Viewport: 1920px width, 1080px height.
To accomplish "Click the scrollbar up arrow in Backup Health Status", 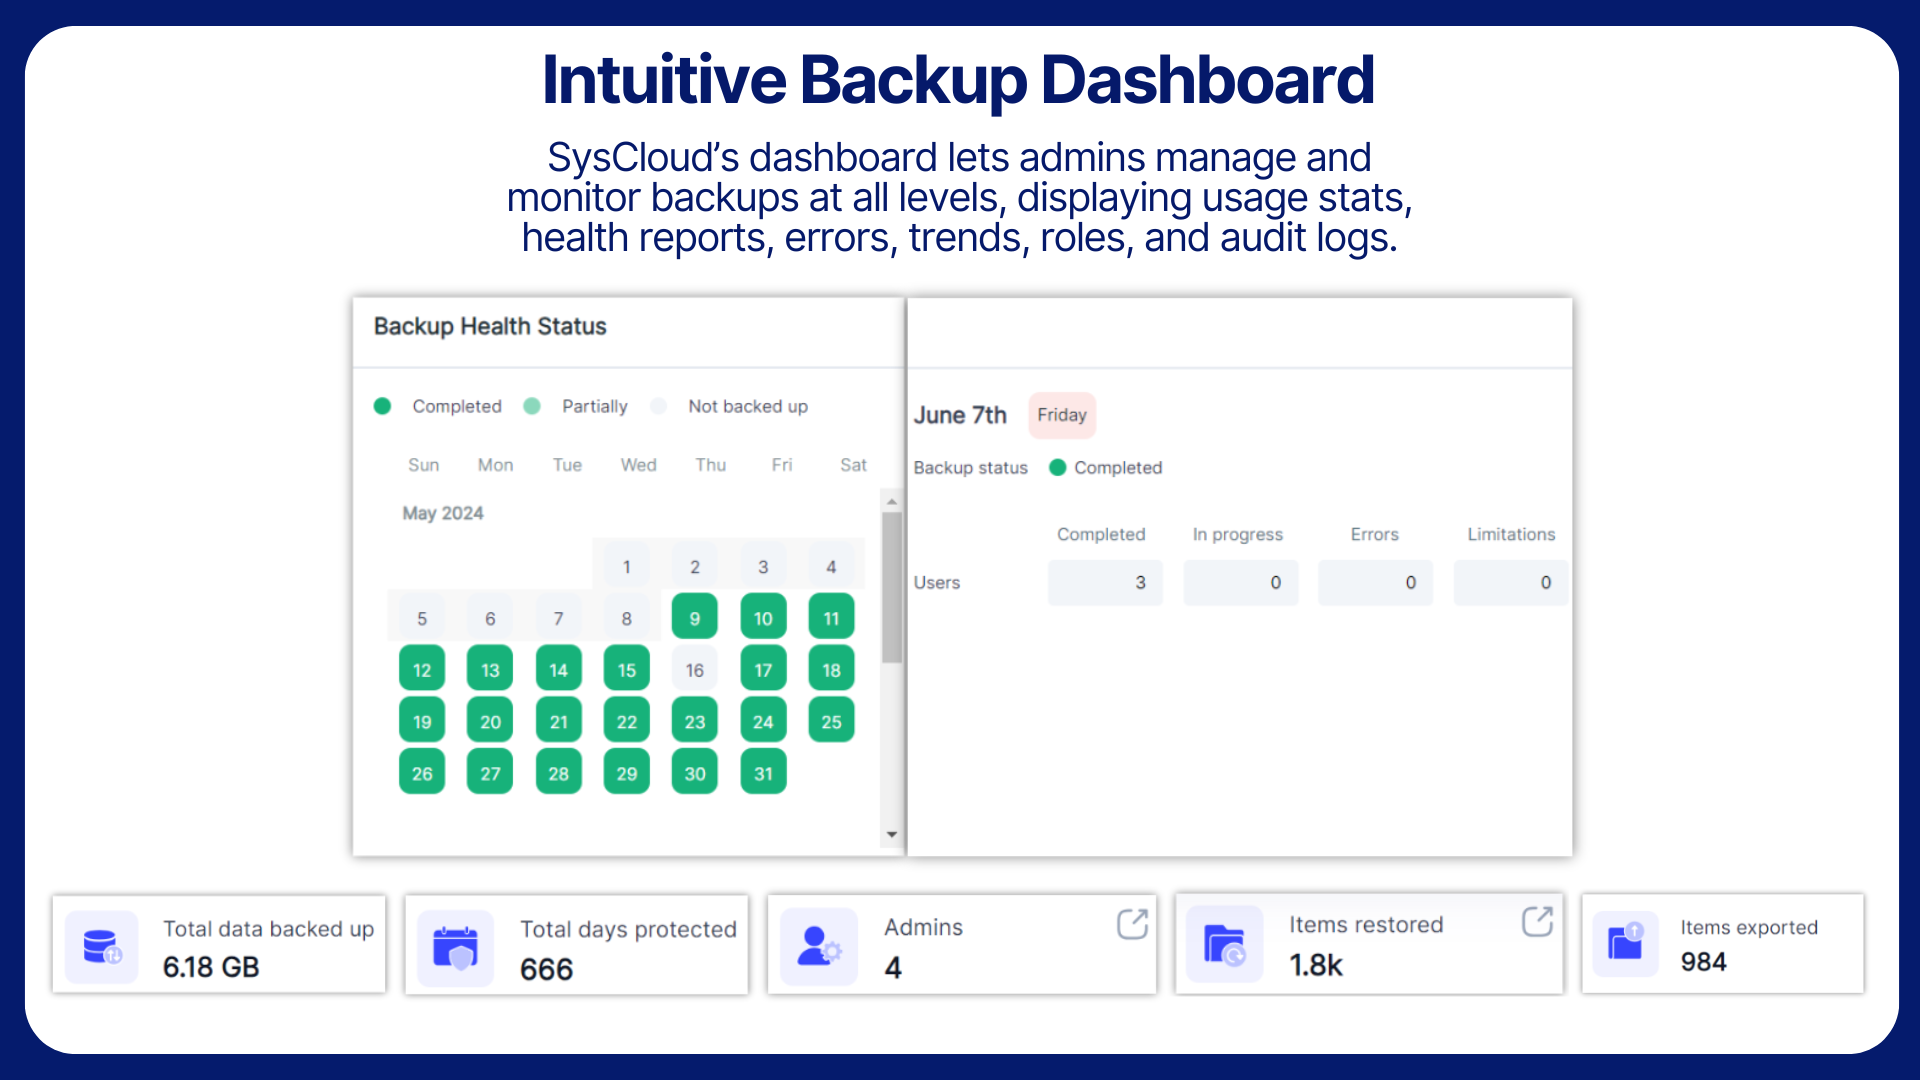I will point(892,500).
